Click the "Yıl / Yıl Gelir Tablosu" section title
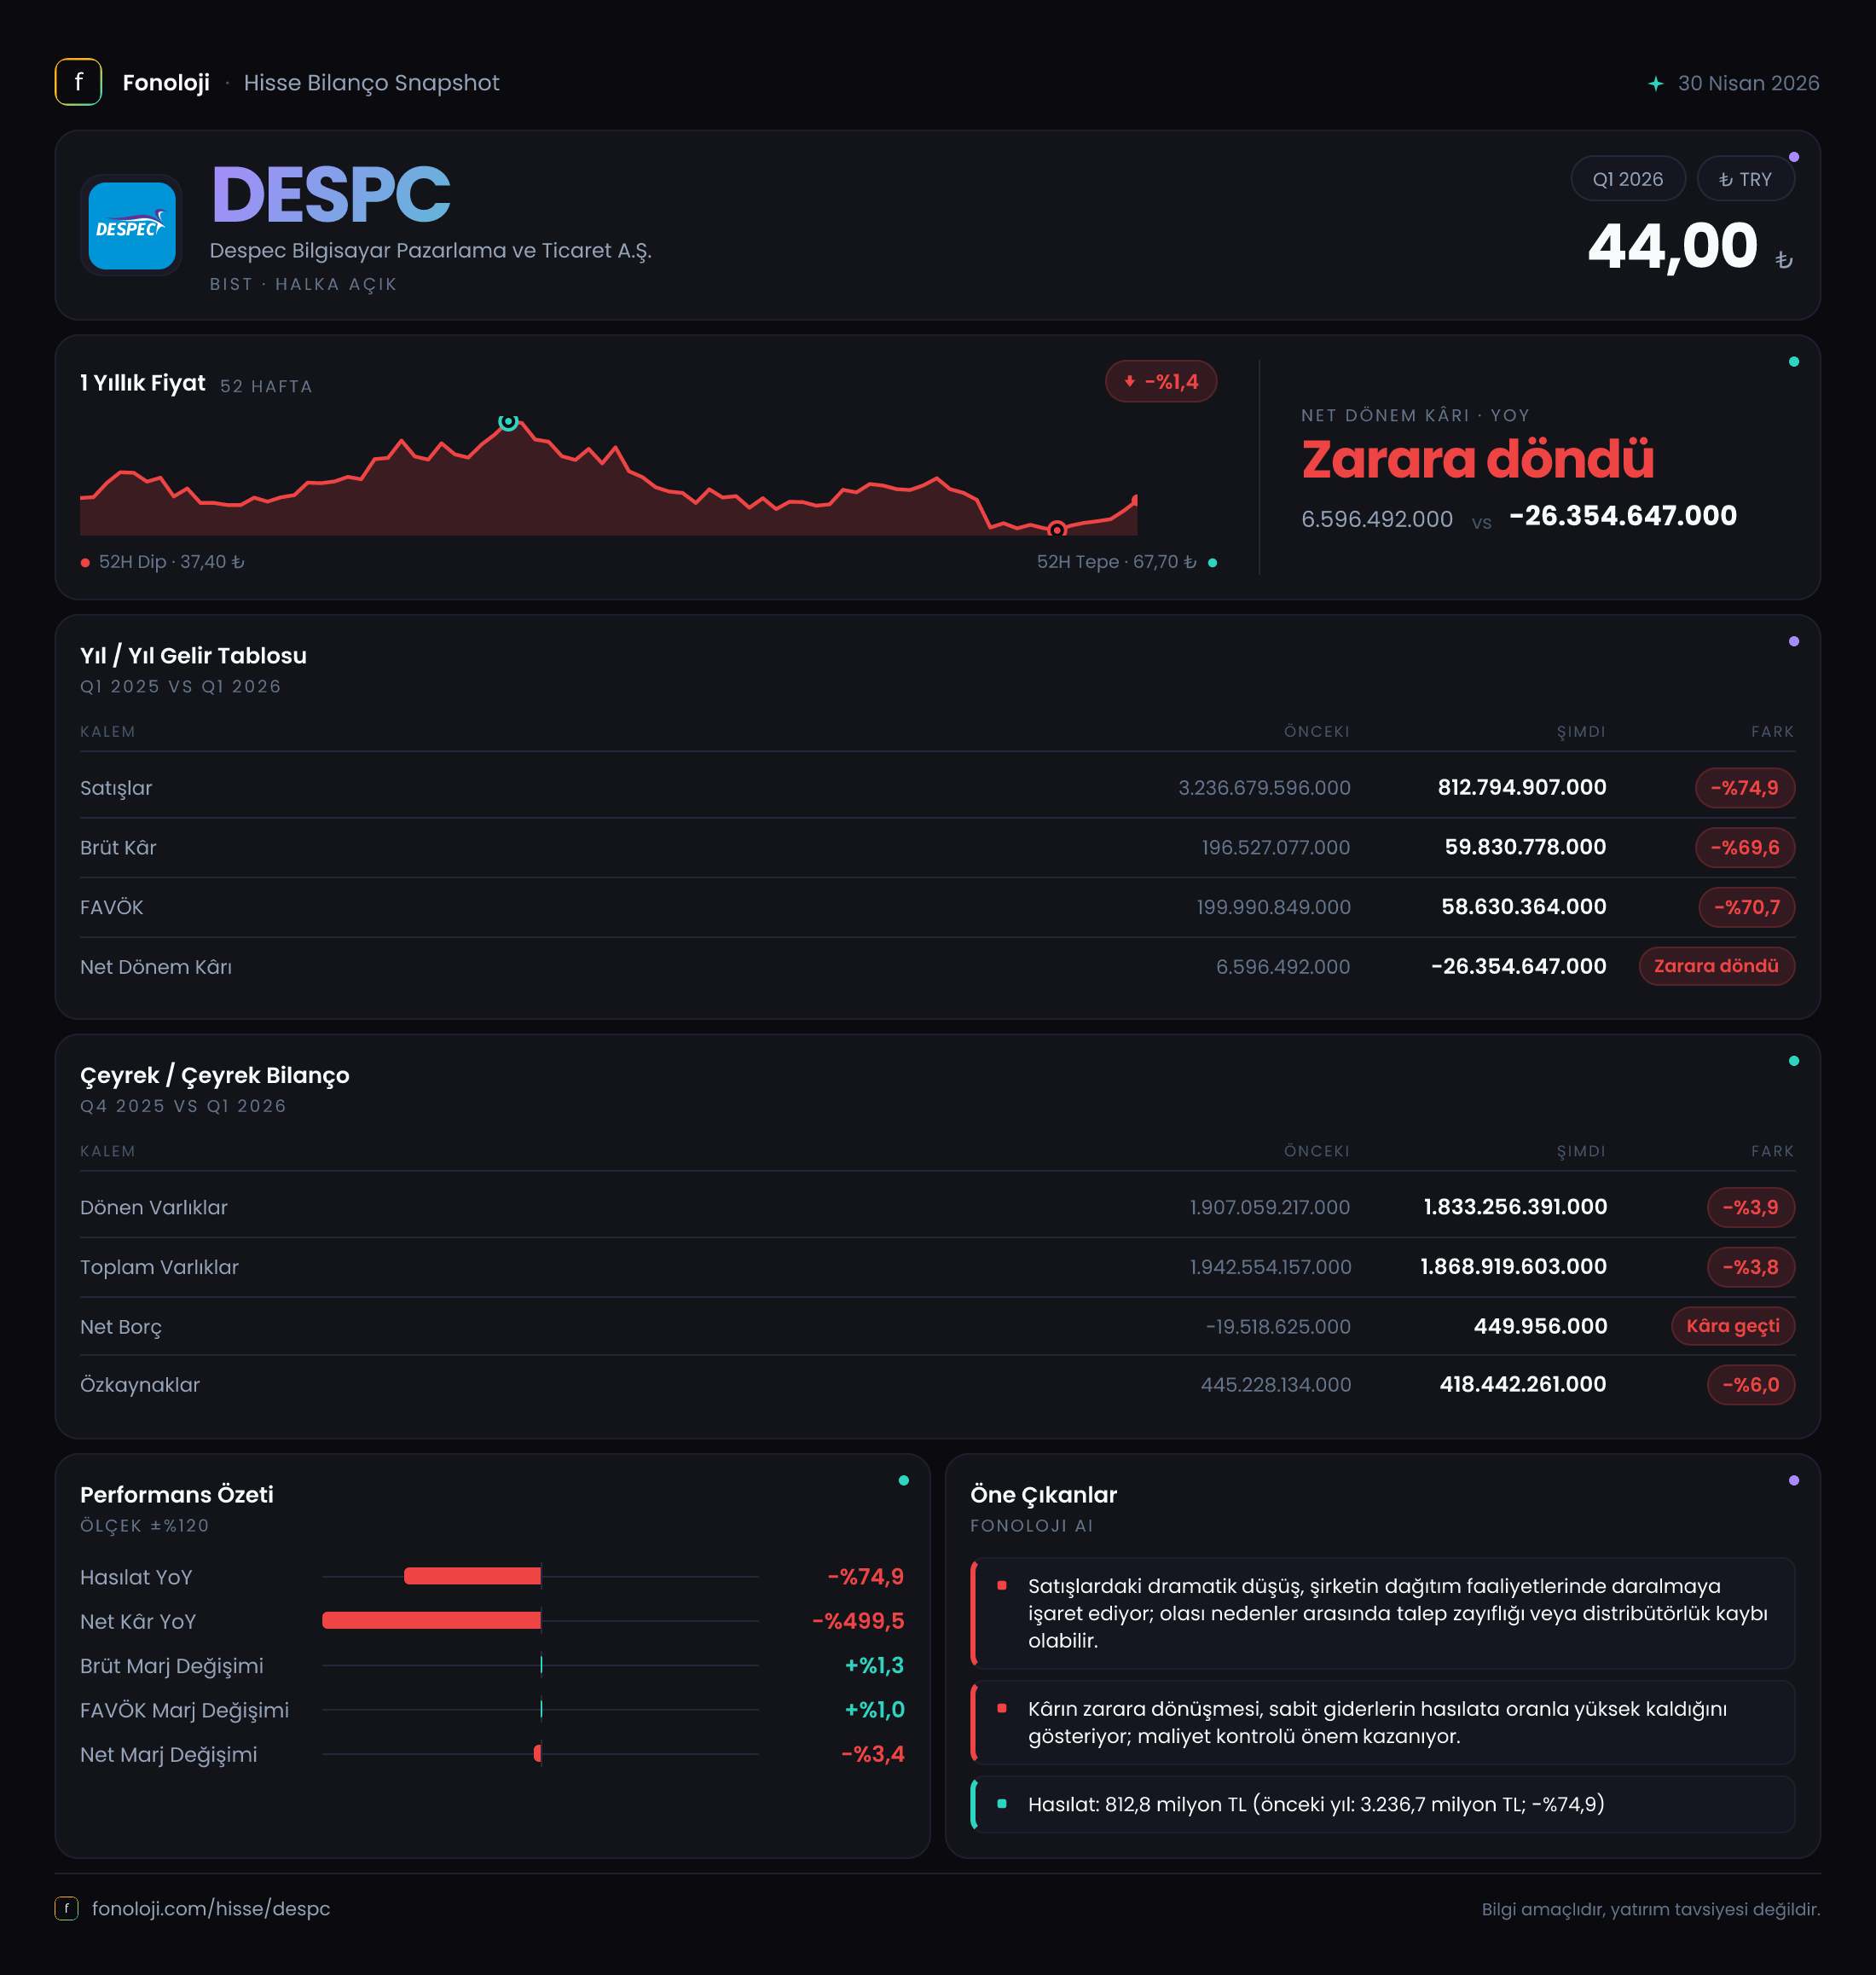 [x=193, y=656]
